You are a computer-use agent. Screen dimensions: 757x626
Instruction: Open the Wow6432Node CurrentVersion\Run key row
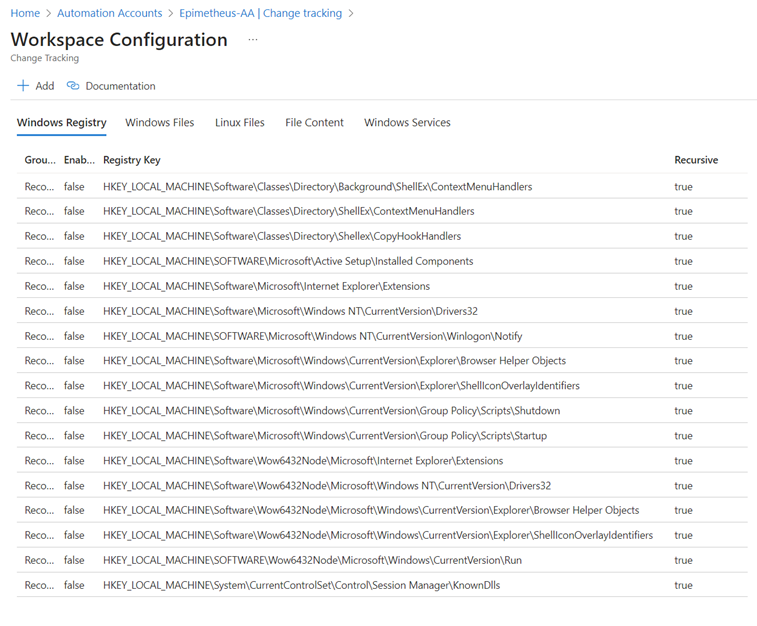[312, 560]
